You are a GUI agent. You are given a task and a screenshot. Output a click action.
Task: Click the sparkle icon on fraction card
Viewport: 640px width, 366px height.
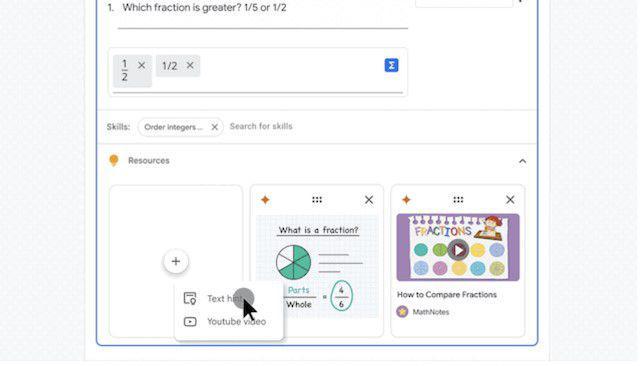[x=265, y=200]
